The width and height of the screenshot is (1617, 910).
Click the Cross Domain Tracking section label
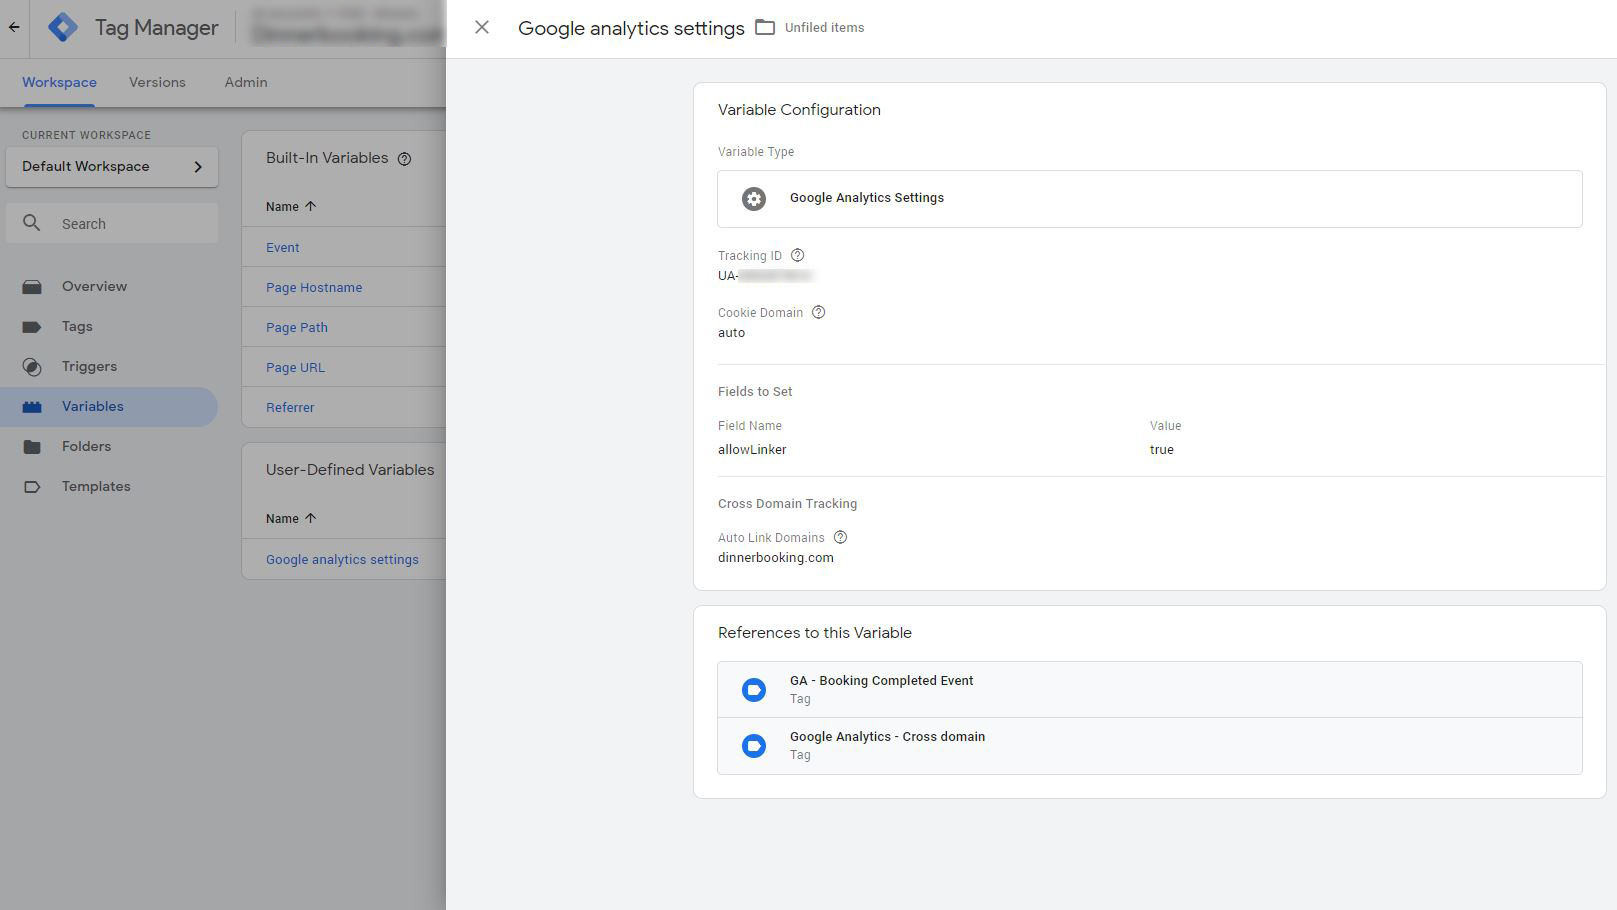tap(787, 503)
